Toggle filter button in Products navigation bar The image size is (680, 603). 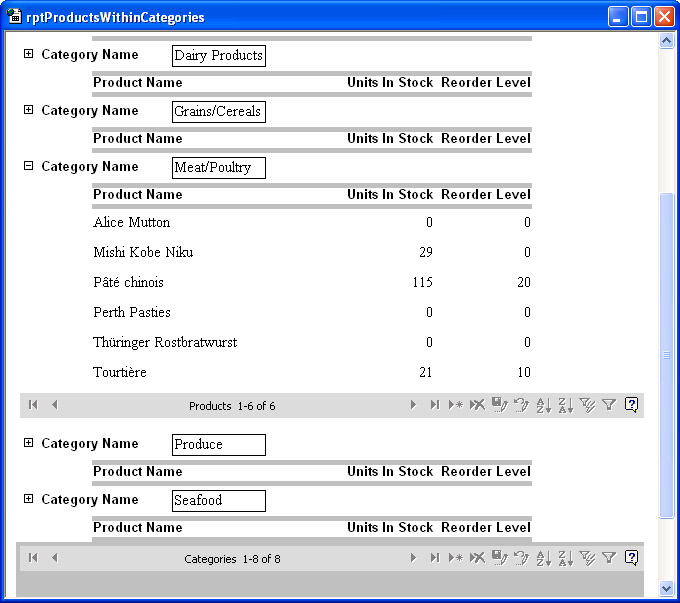(609, 405)
